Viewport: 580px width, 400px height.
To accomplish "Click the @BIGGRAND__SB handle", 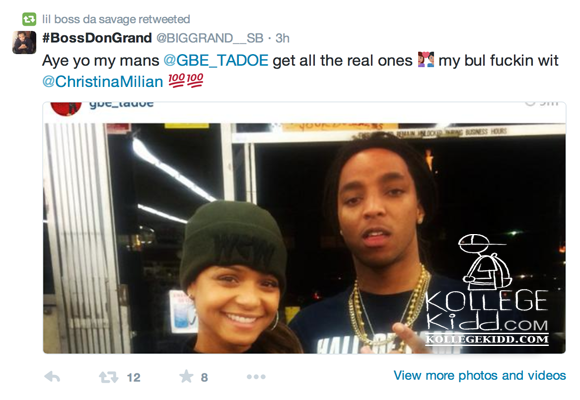I will pyautogui.click(x=210, y=38).
